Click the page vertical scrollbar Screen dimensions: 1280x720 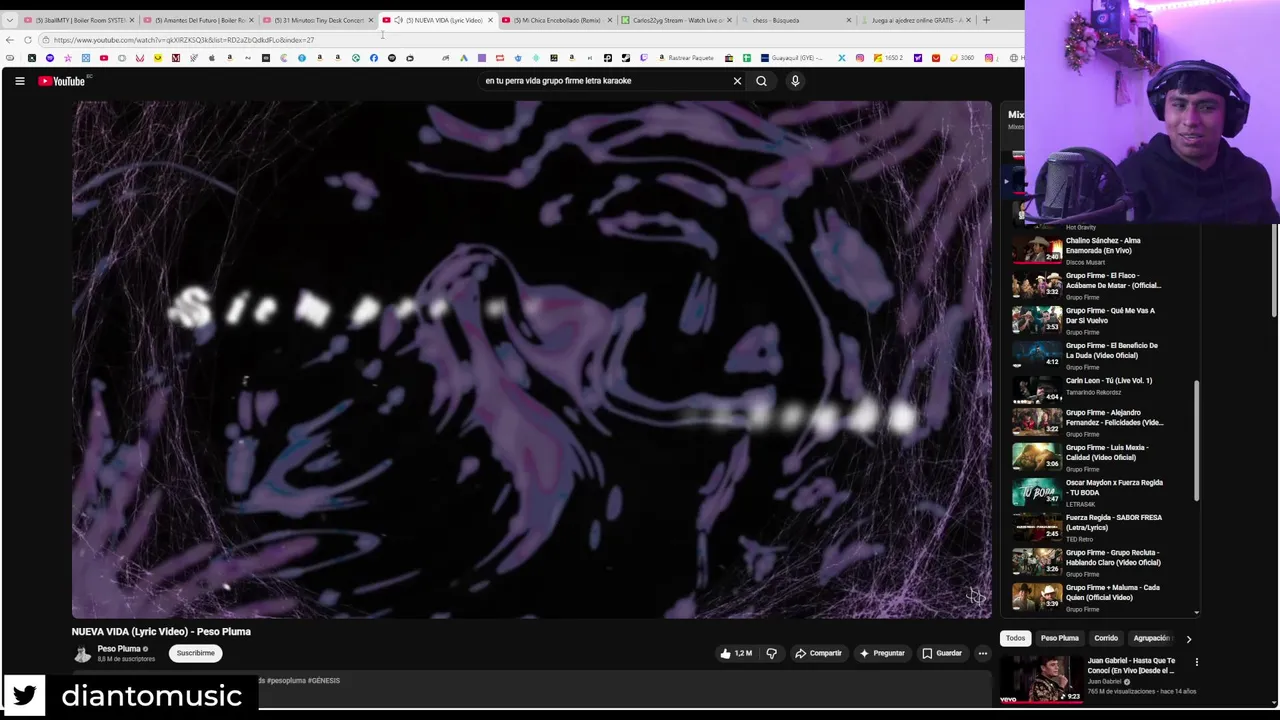(1275, 270)
